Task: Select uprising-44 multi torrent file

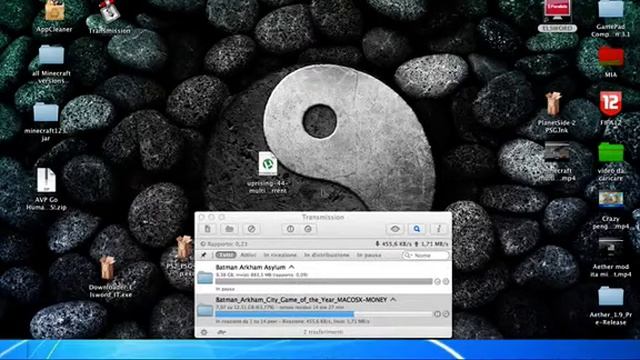Action: pos(267,172)
